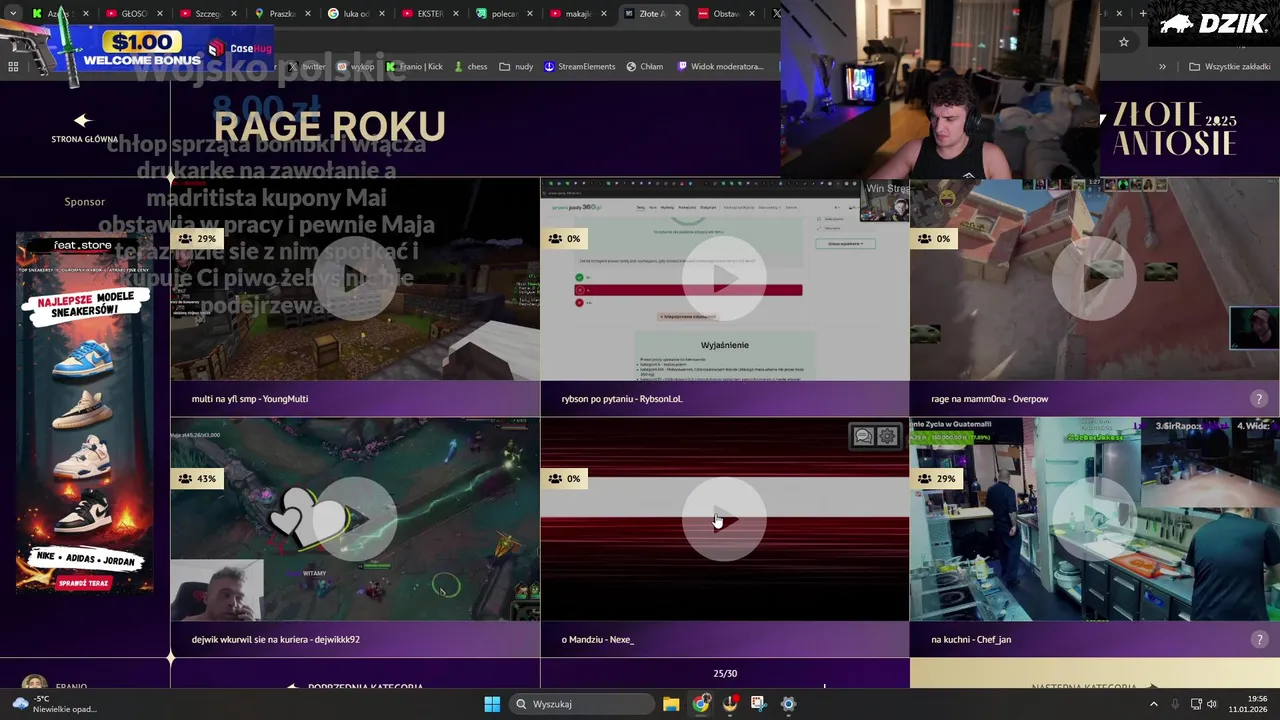
Task: Switch to the 'polecar' tab
Action: click(505, 14)
